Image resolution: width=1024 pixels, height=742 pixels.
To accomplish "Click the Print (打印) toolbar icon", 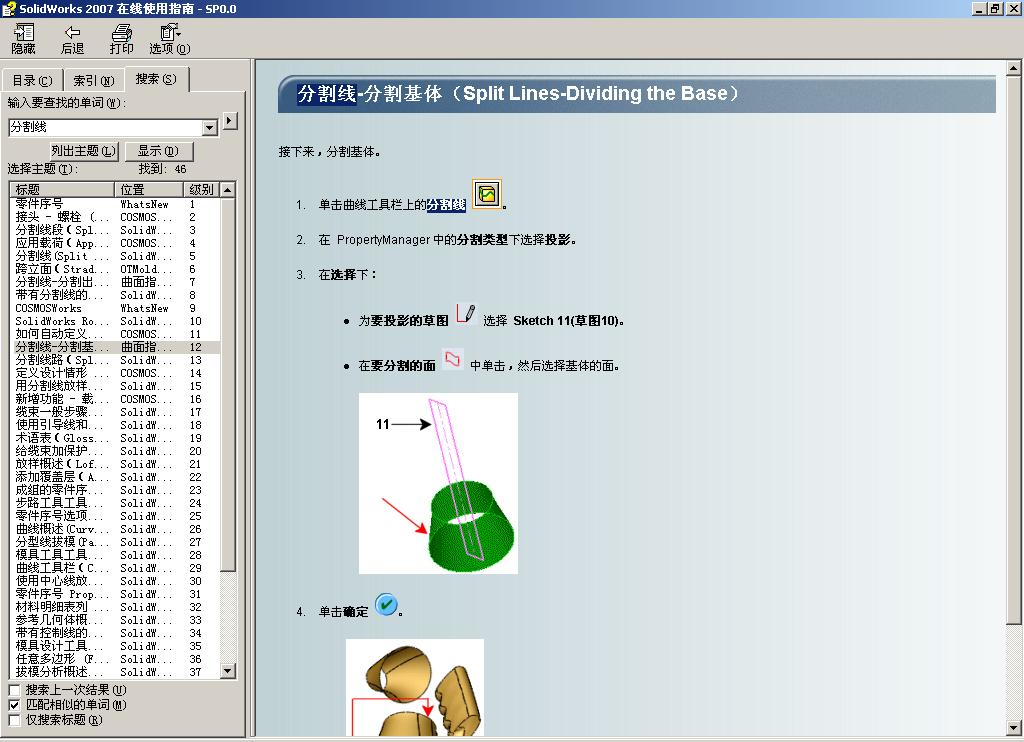I will pos(121,39).
